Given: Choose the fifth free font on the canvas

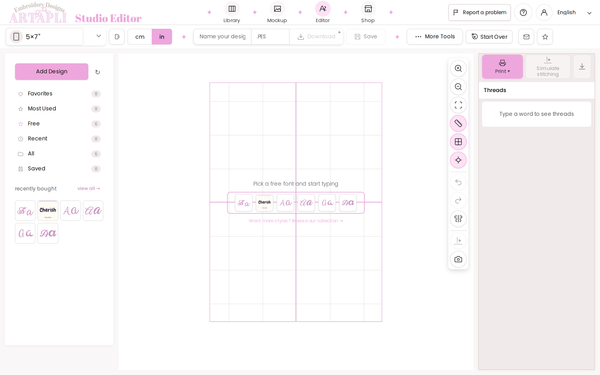Looking at the screenshot, I should 327,203.
